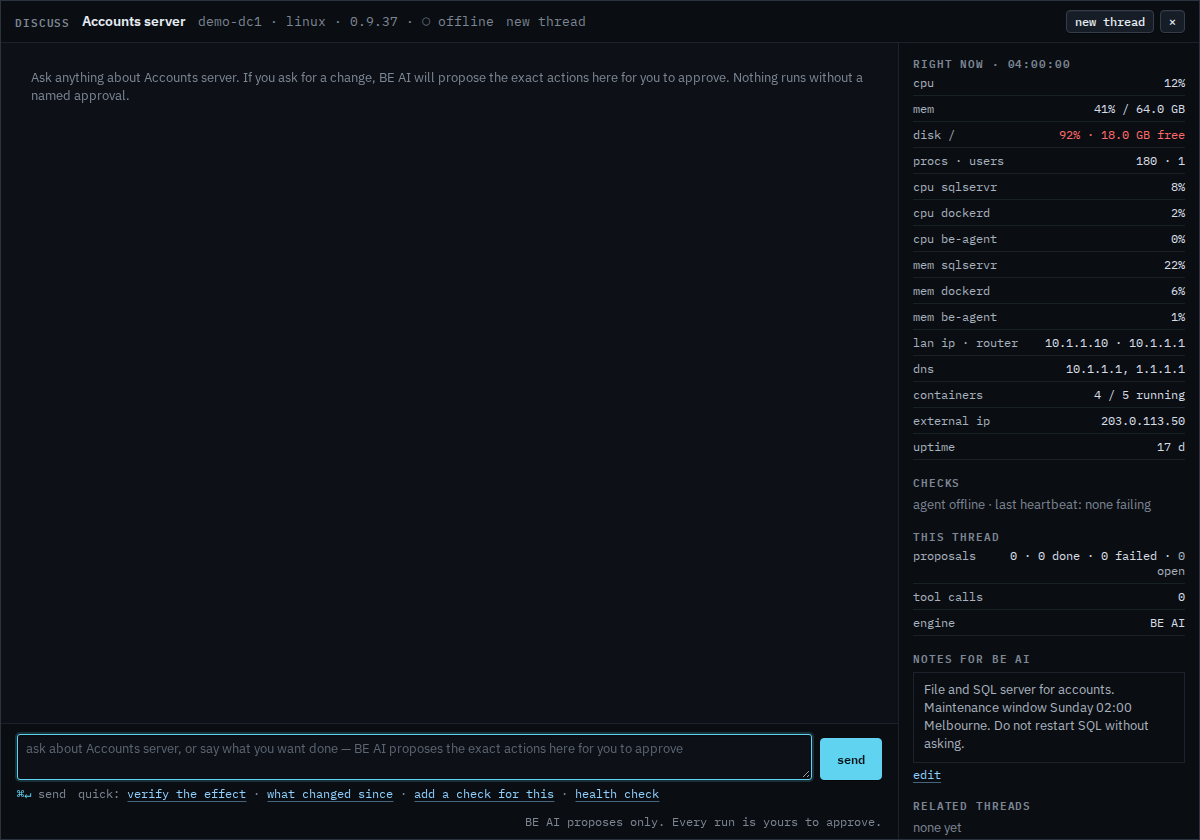This screenshot has width=1200, height=840.
Task: Close the discuss panel with the × button
Action: click(x=1172, y=22)
